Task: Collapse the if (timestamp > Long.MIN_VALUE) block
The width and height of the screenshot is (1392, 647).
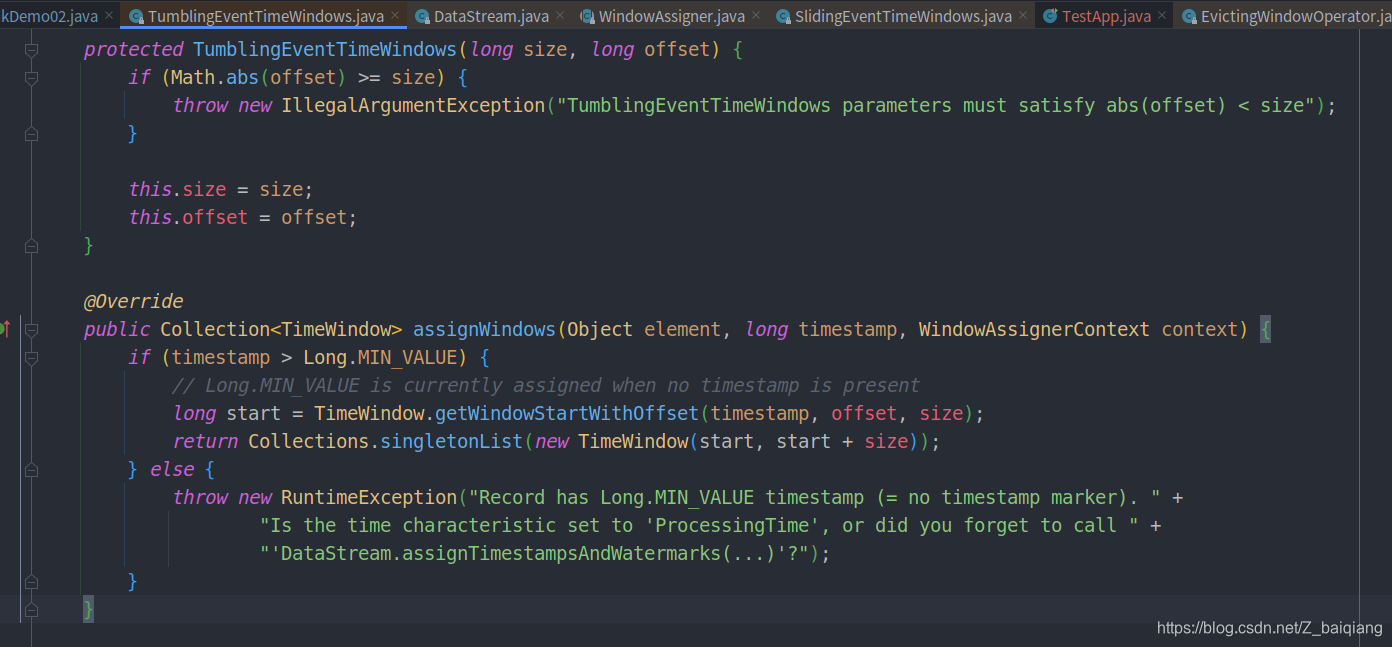Action: click(x=31, y=357)
